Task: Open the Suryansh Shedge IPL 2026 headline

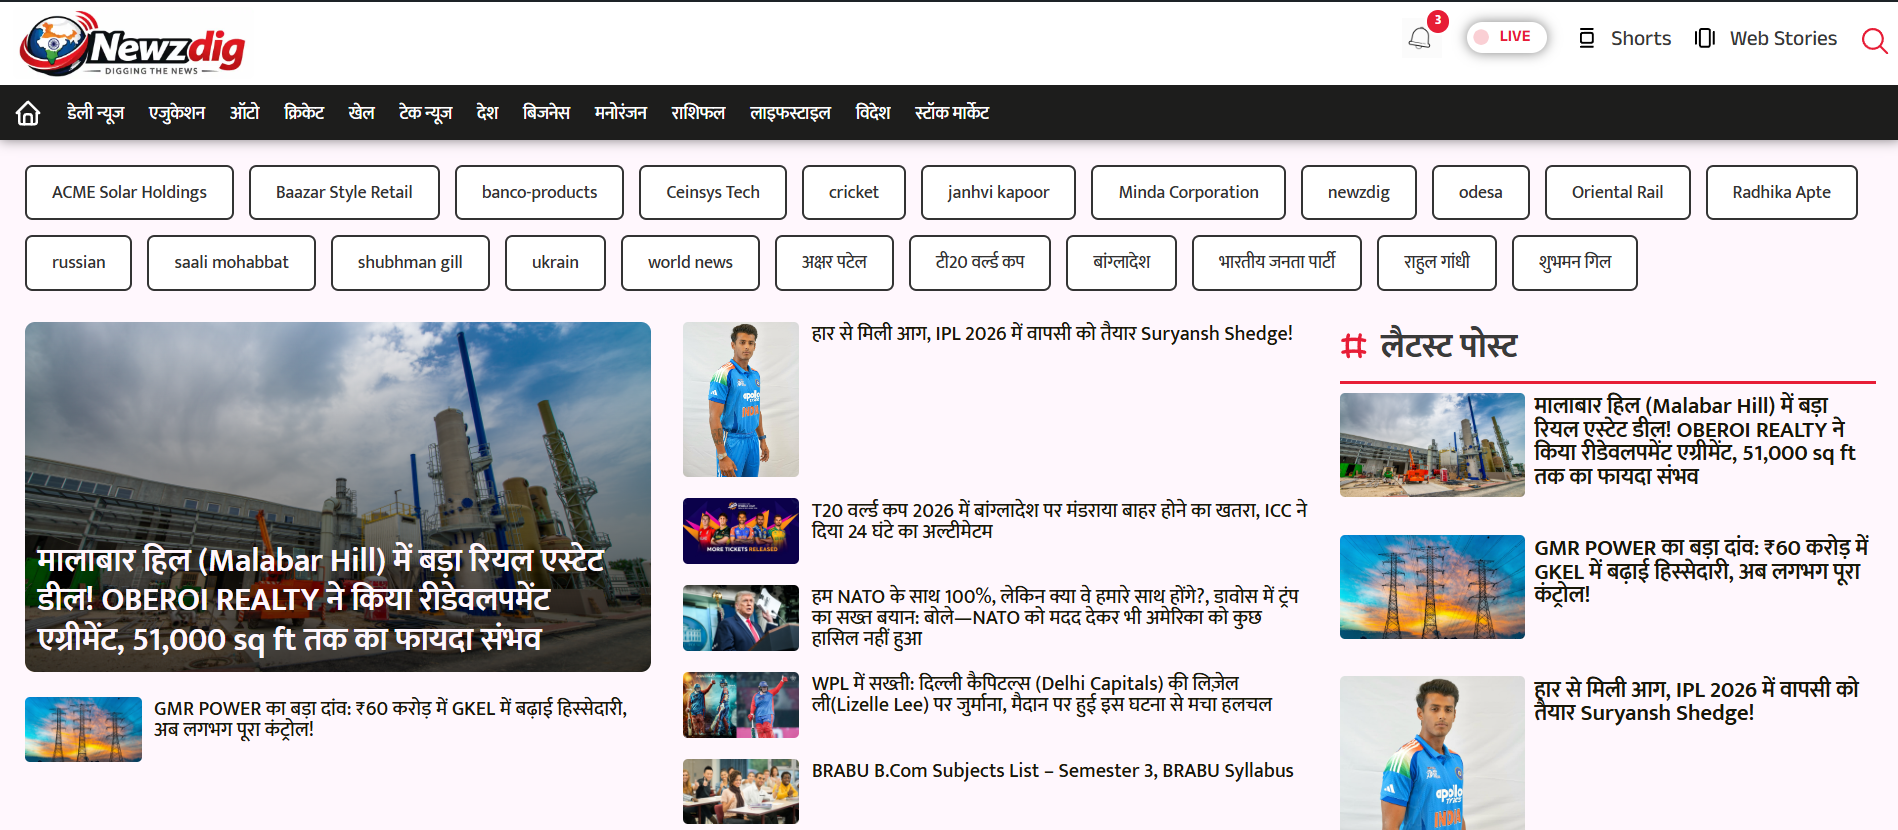Action: click(x=1051, y=334)
